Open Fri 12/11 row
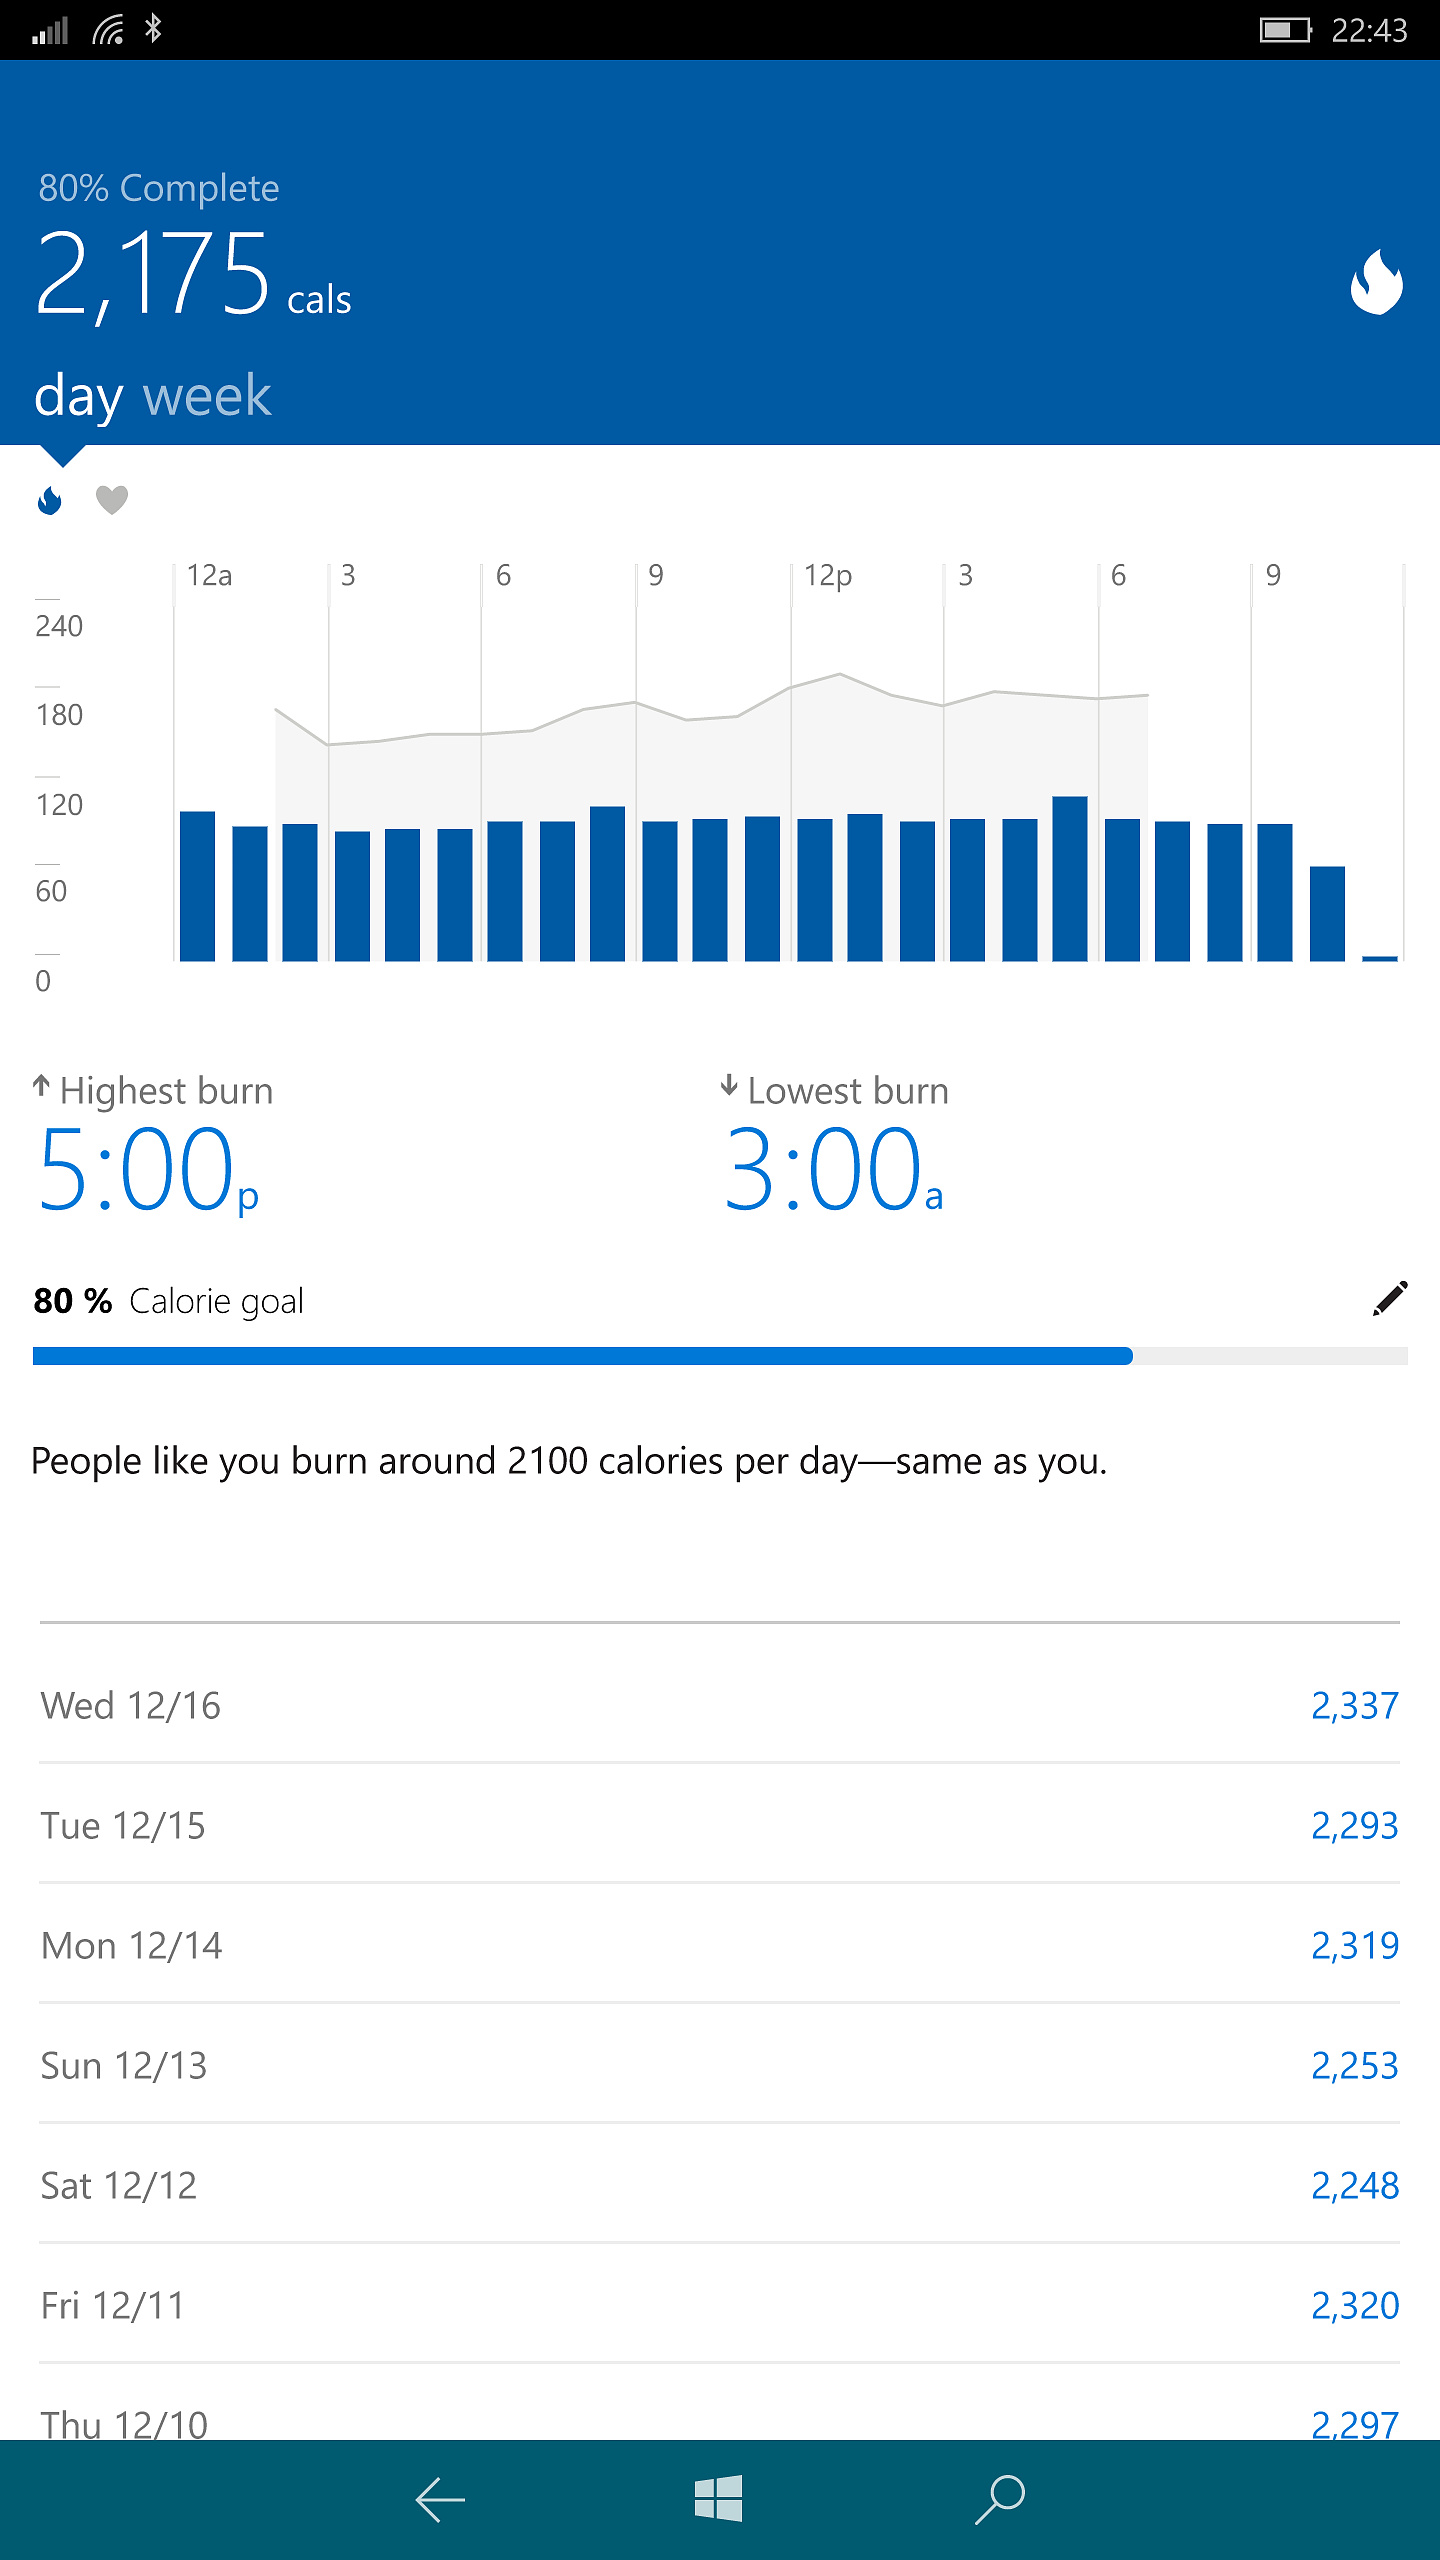The height and width of the screenshot is (2560, 1440). click(x=720, y=2304)
